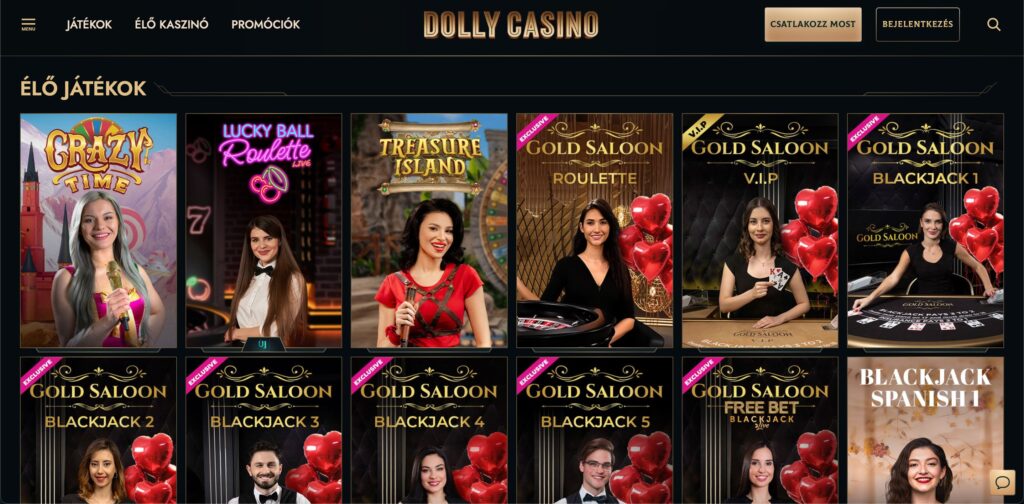Open the Treasure Island game tile
The image size is (1024, 504).
coord(429,230)
